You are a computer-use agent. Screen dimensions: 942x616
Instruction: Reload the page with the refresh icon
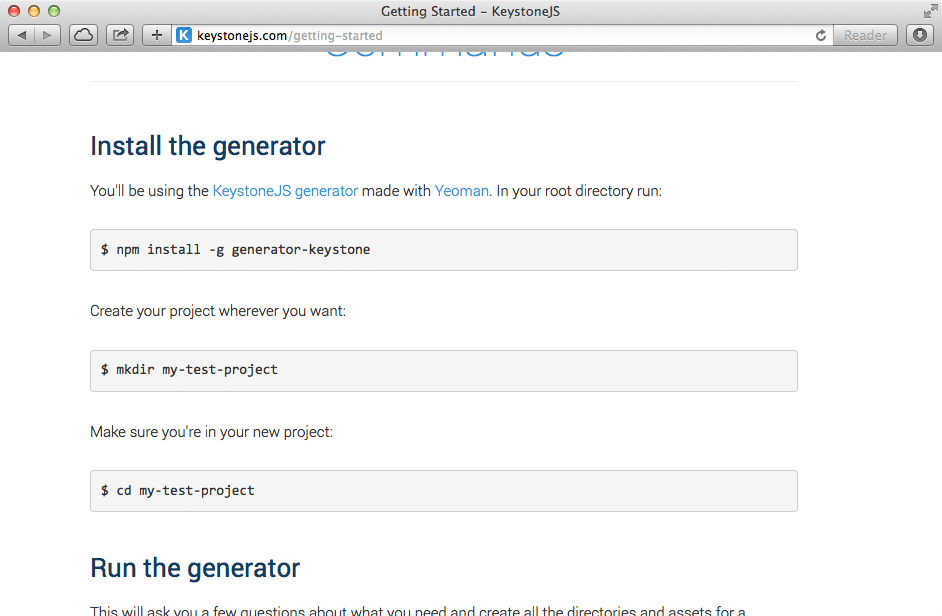pos(821,35)
